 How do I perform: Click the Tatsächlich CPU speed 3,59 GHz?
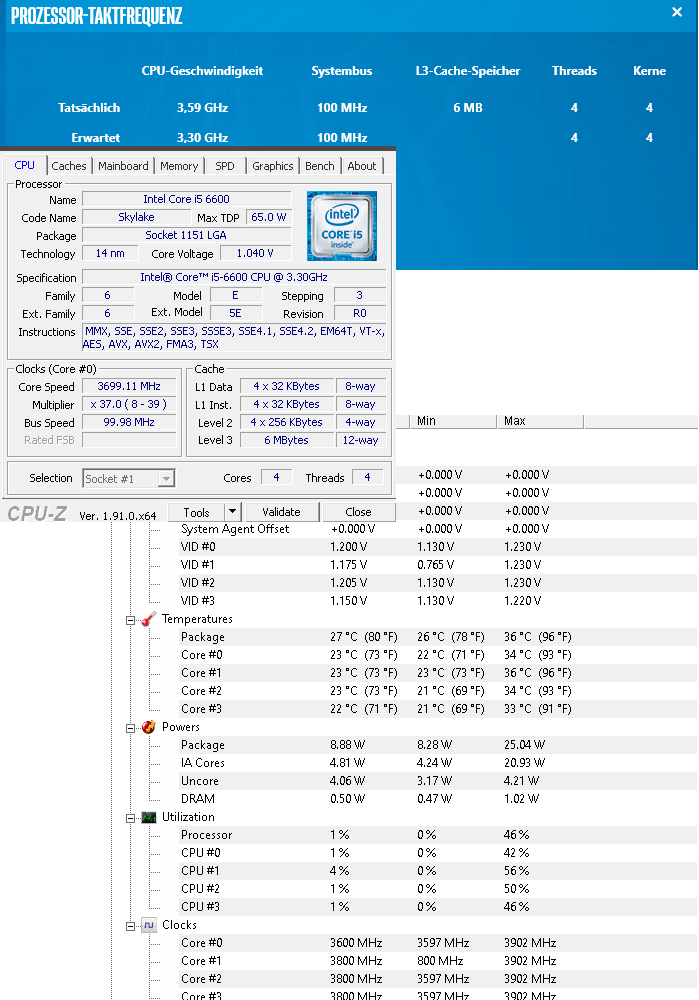pos(202,108)
